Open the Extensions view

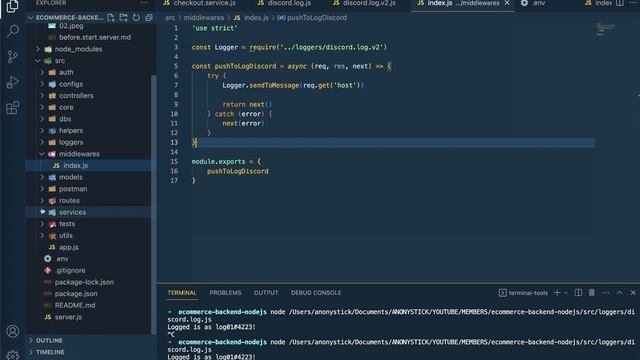13,108
